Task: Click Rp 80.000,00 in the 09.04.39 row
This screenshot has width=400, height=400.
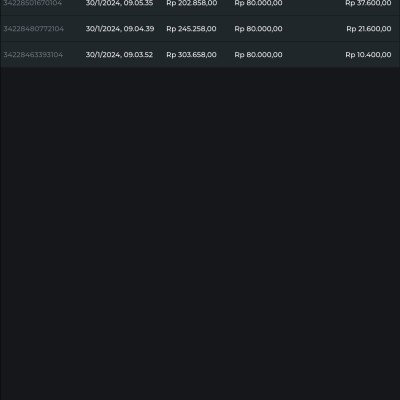Action: [258, 29]
